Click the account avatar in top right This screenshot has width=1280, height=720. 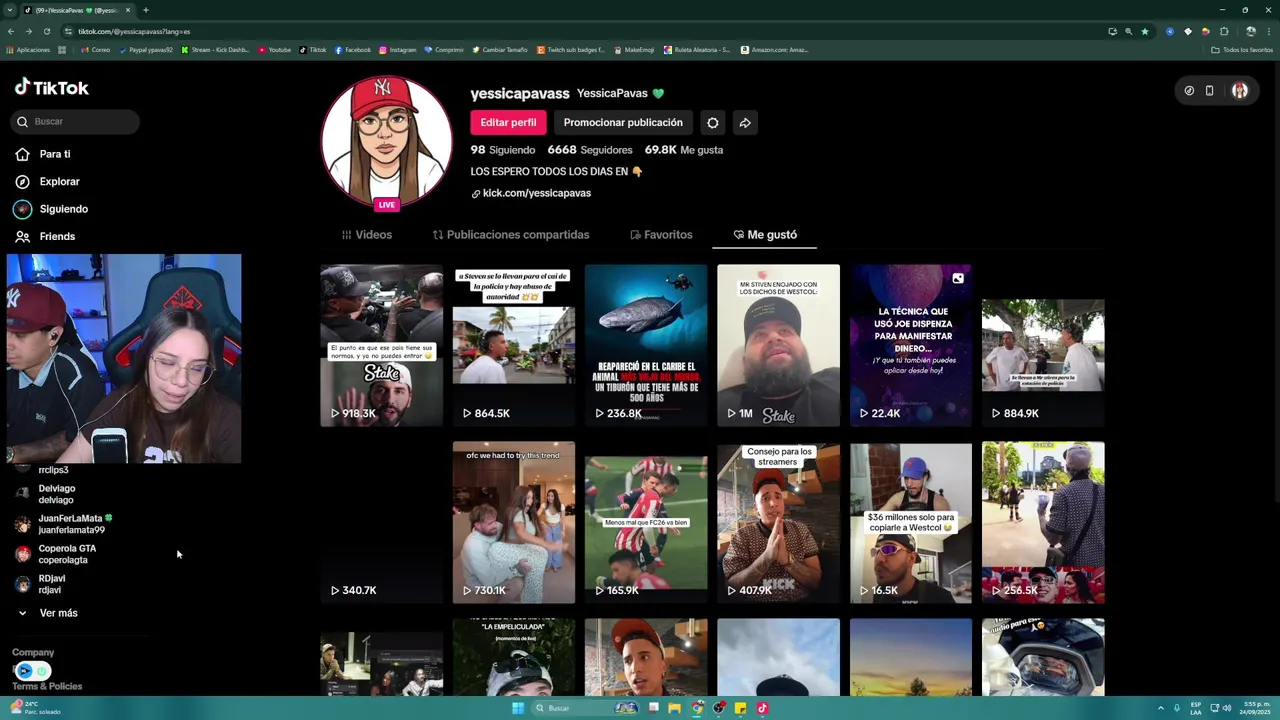(x=1240, y=91)
